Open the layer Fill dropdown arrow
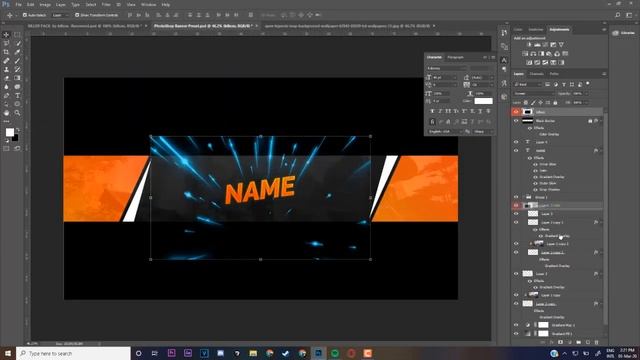This screenshot has height=360, width=640. pyautogui.click(x=587, y=102)
